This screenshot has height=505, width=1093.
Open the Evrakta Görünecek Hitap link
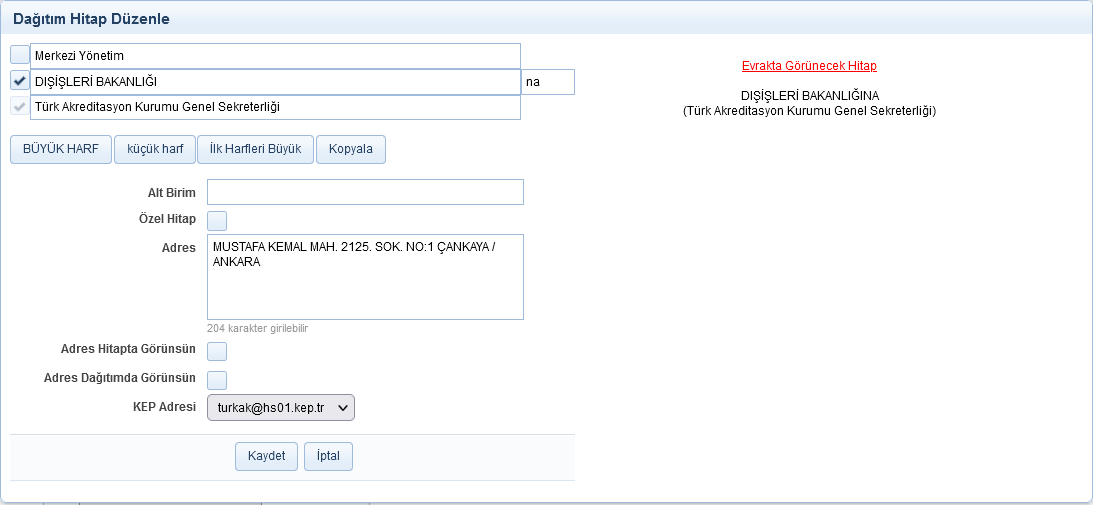pyautogui.click(x=809, y=66)
